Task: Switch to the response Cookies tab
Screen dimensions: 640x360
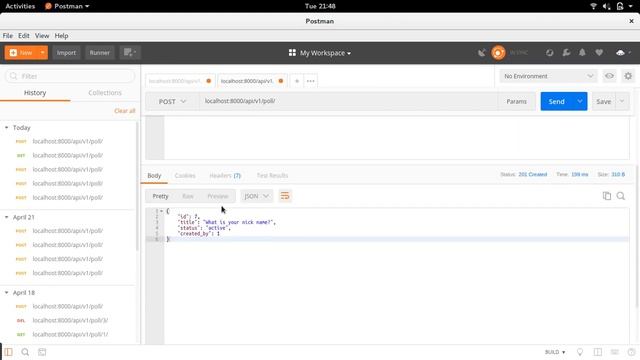Action: 185,176
